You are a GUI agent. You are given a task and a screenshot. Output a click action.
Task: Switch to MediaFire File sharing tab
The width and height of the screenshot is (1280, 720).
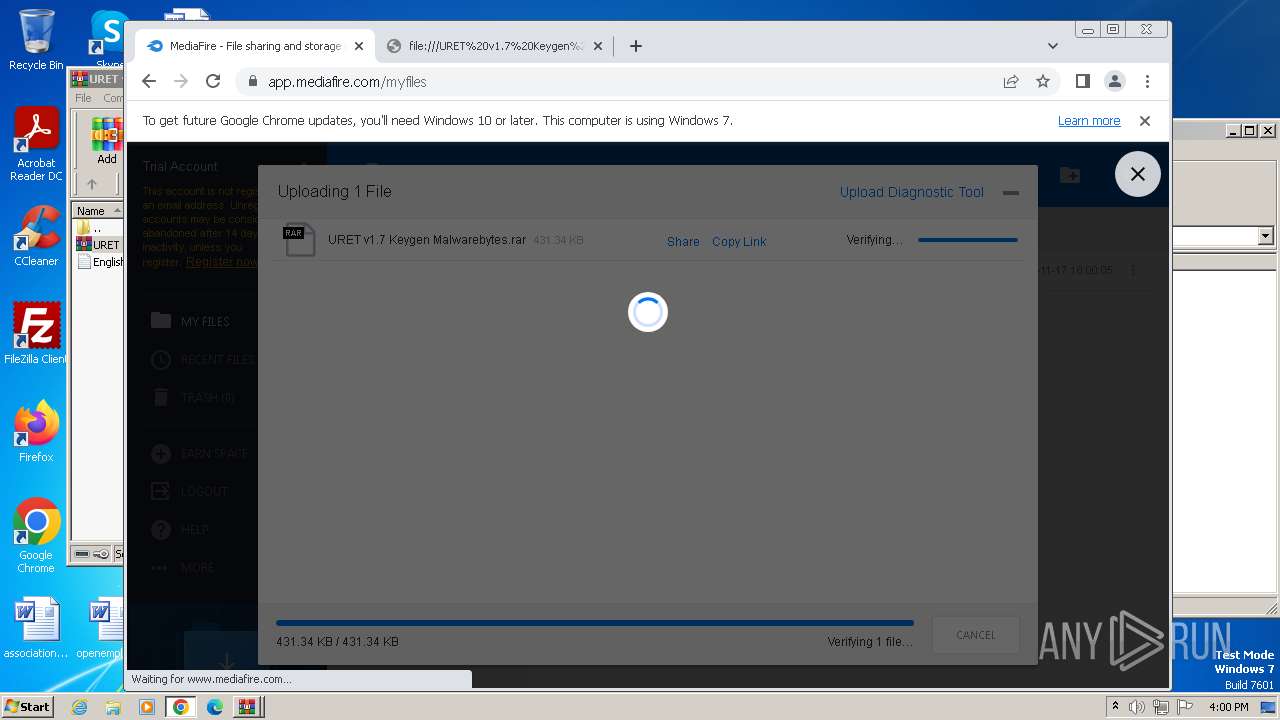point(255,46)
